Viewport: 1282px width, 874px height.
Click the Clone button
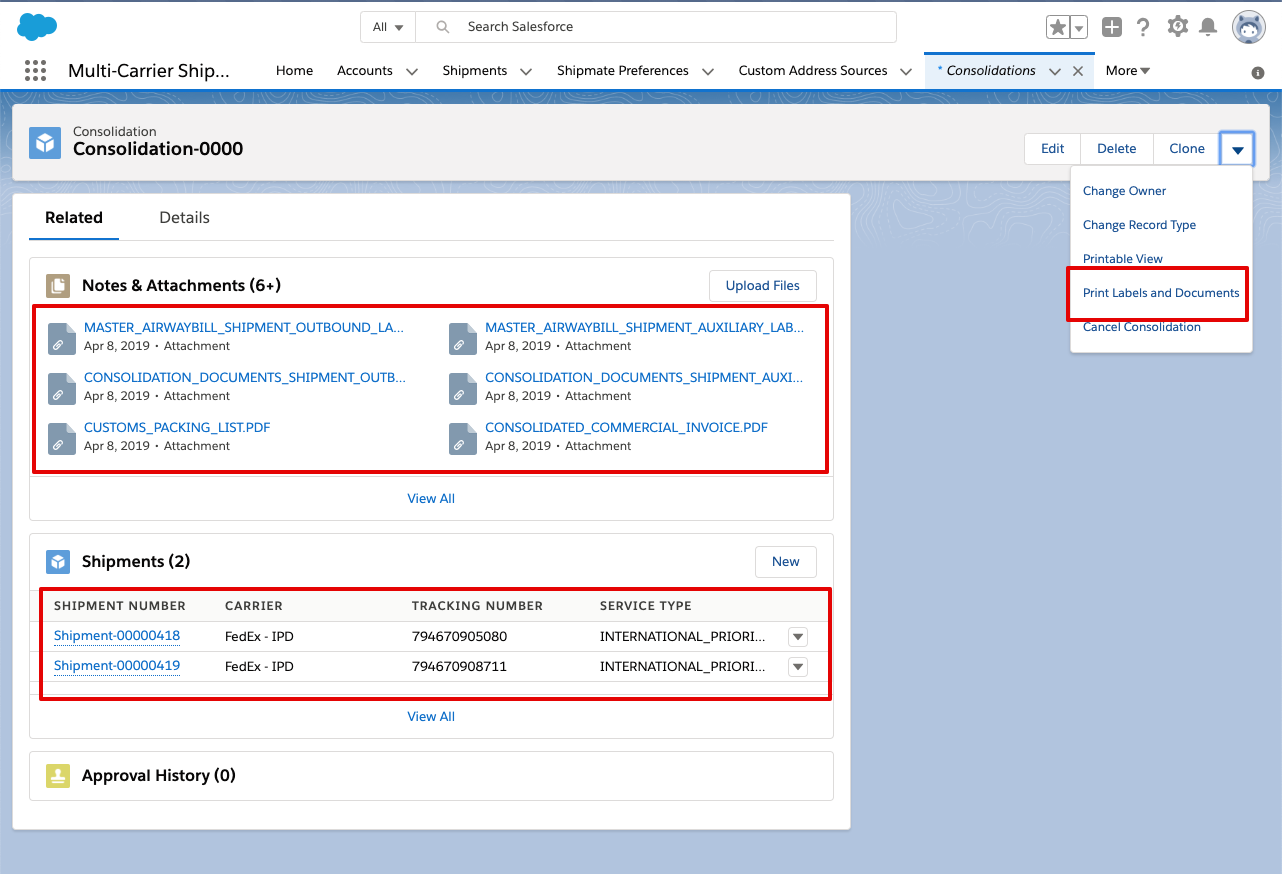(1187, 149)
